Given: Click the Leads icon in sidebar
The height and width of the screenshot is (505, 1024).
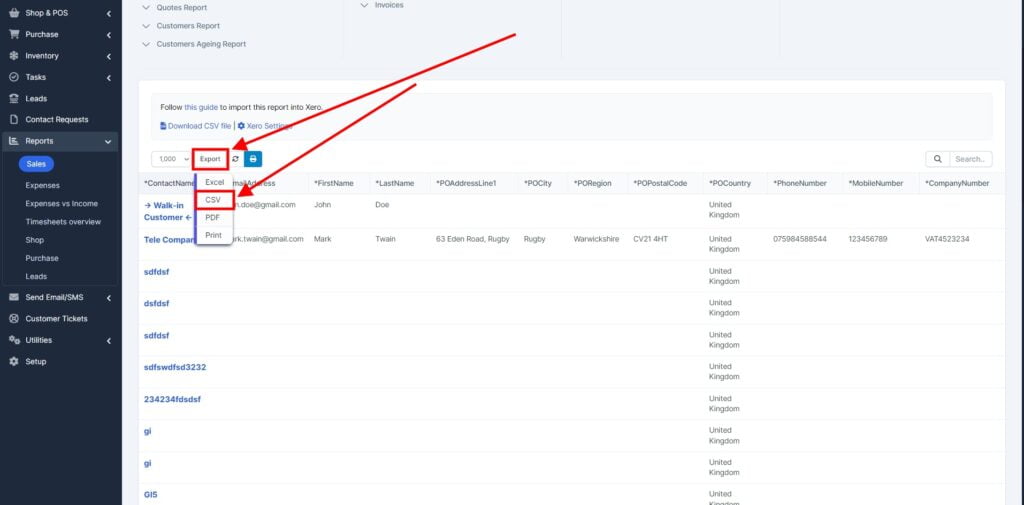Looking at the screenshot, I should coord(14,99).
